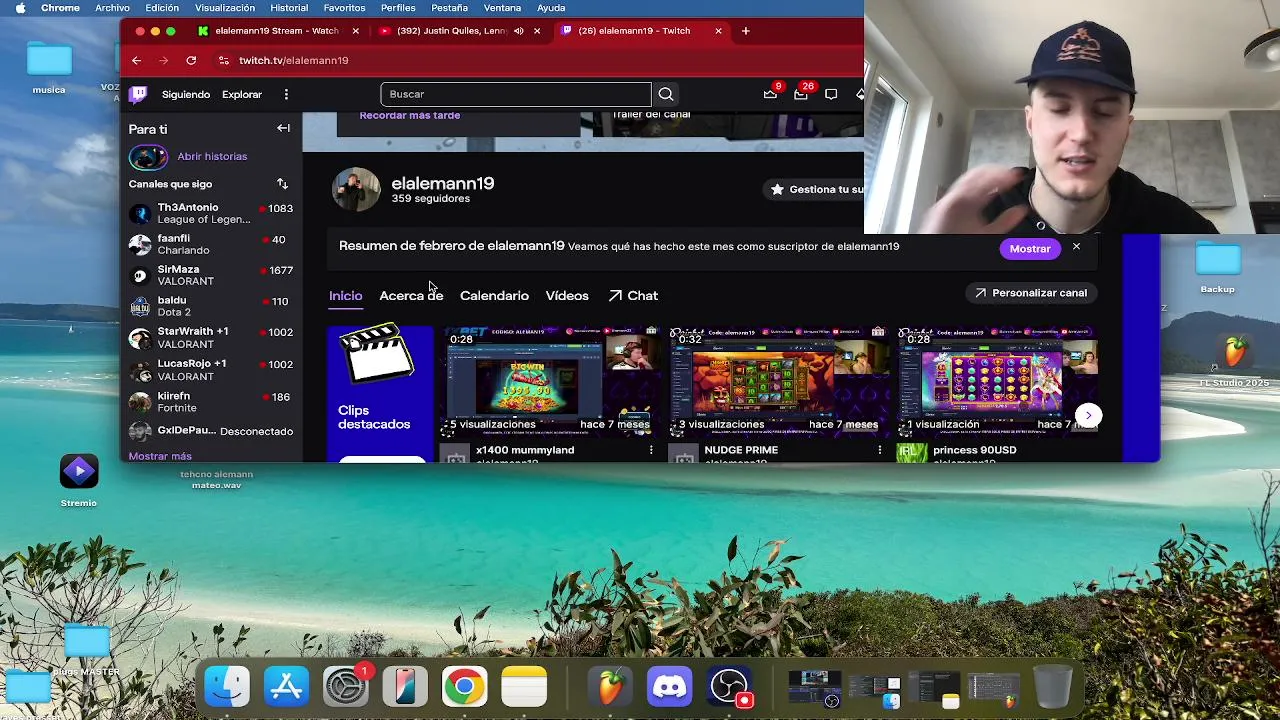1280x720 pixels.
Task: Click Abrir historias
Action: pos(212,156)
